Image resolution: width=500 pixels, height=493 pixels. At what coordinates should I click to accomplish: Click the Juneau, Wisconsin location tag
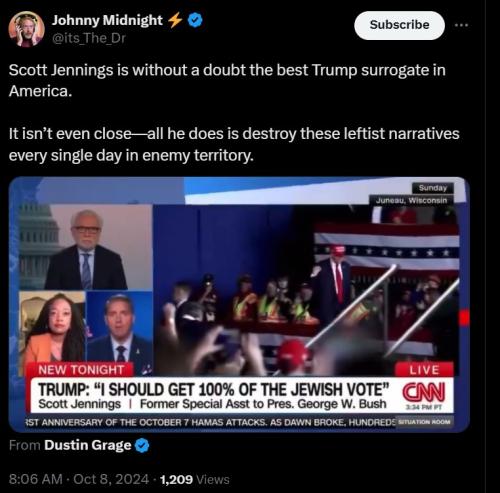(411, 200)
